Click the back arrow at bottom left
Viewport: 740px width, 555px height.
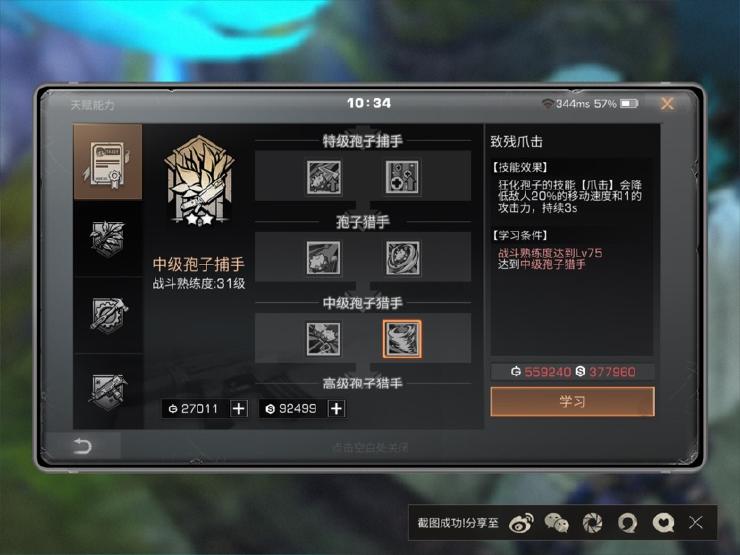pos(82,446)
